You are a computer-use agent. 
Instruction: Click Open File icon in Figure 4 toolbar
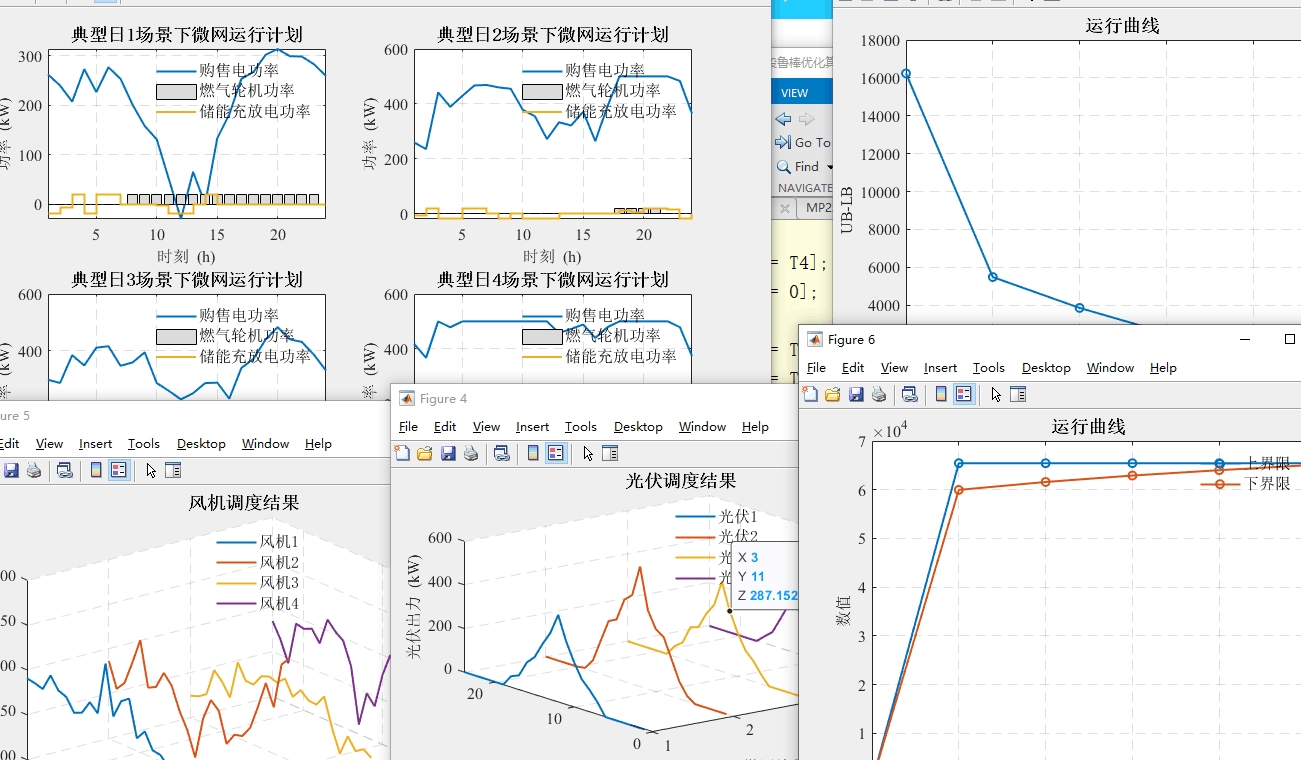pyautogui.click(x=425, y=453)
